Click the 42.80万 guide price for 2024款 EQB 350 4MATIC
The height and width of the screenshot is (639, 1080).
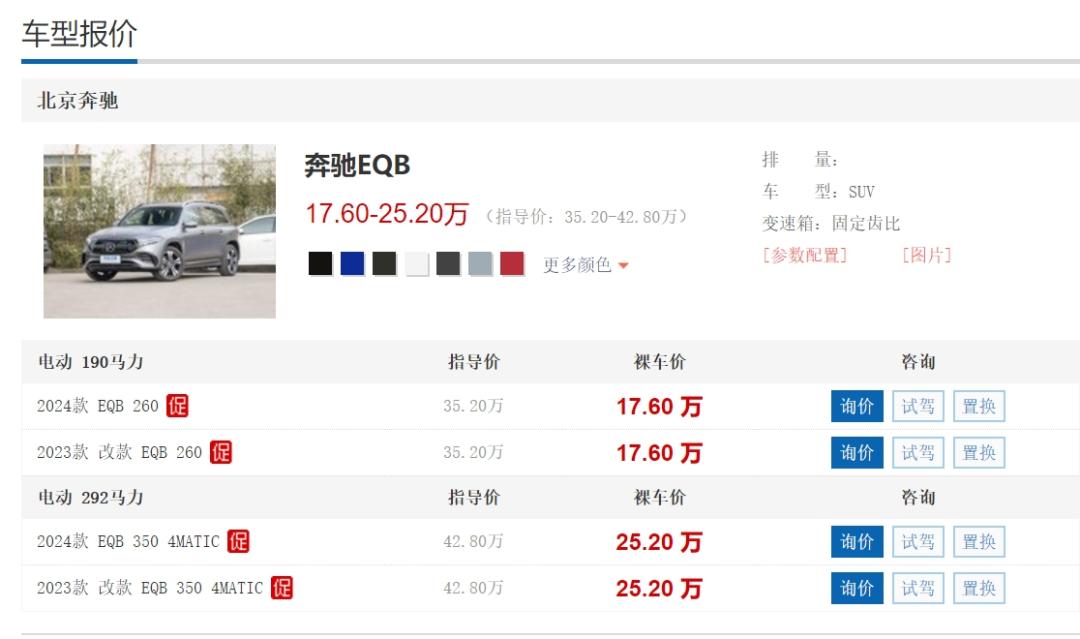pos(473,541)
